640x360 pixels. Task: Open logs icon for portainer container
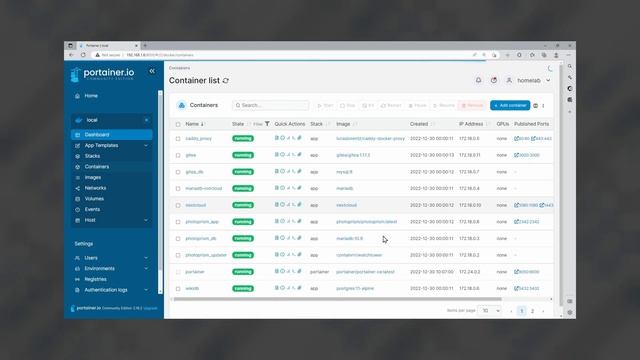tap(276, 271)
